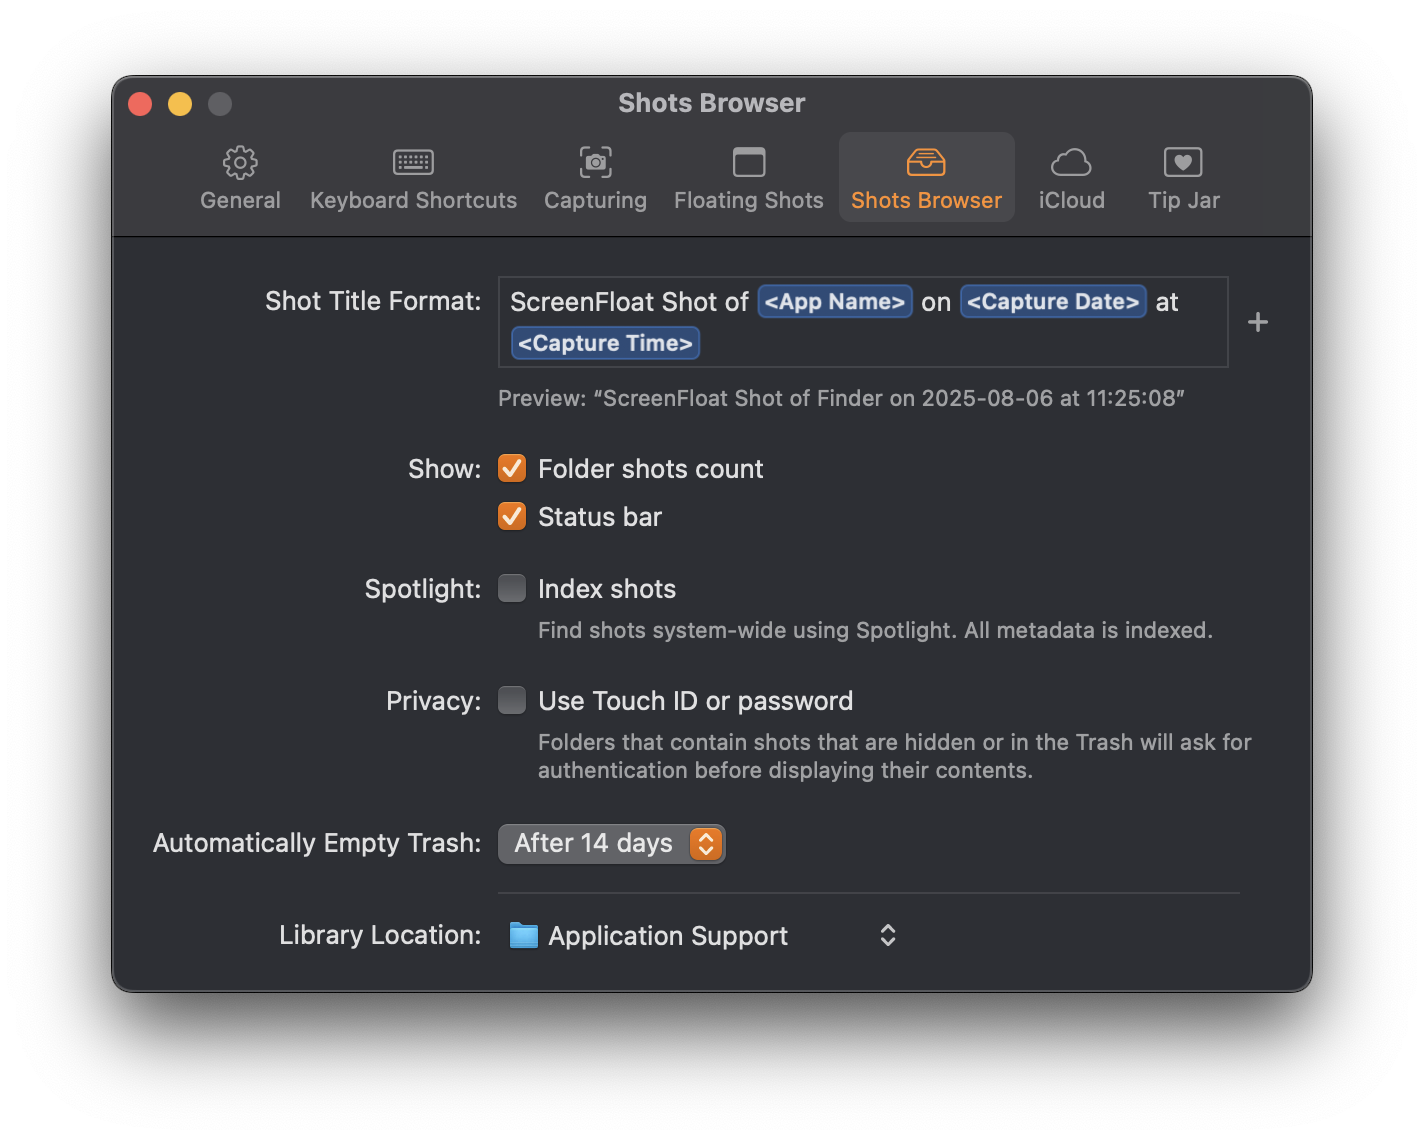Minimize the window with yellow button
Image resolution: width=1424 pixels, height=1140 pixels.
tap(180, 104)
